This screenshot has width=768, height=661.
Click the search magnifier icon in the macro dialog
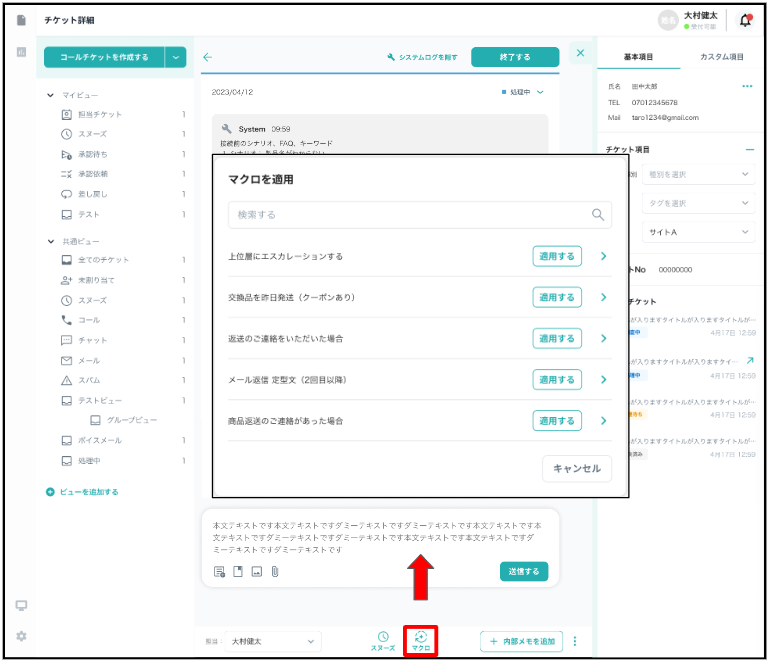[598, 214]
